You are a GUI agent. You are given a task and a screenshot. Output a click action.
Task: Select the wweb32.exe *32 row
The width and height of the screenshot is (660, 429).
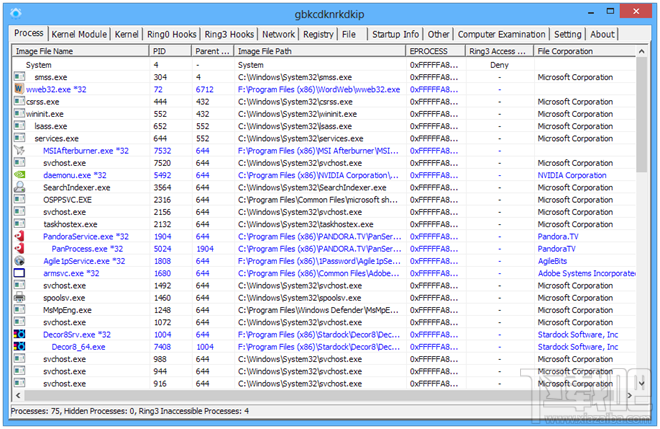pyautogui.click(x=324, y=89)
